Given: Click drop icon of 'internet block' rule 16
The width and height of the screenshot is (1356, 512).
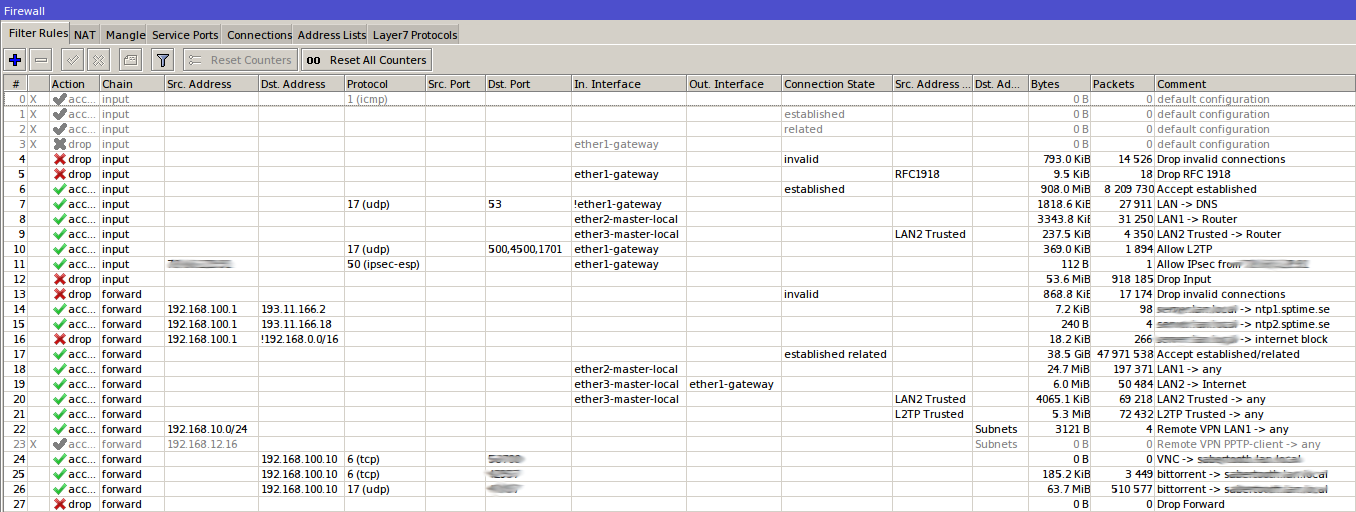Looking at the screenshot, I should click(60, 339).
